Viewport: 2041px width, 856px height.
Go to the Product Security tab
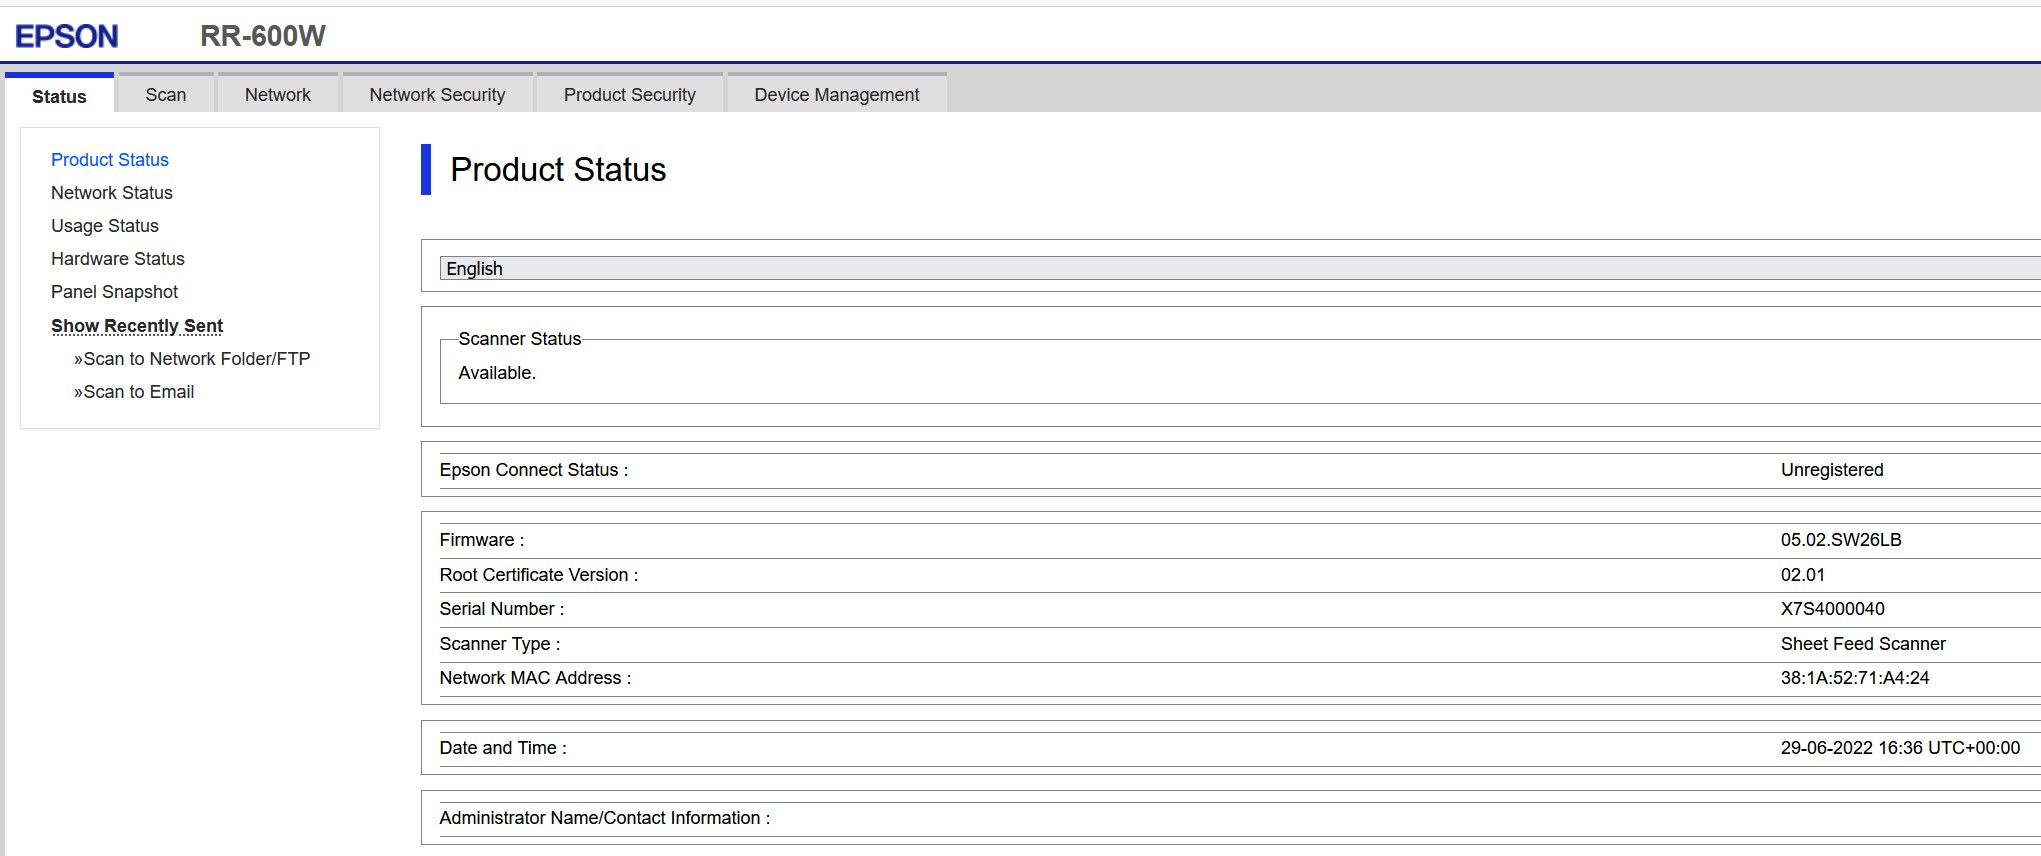pyautogui.click(x=629, y=95)
